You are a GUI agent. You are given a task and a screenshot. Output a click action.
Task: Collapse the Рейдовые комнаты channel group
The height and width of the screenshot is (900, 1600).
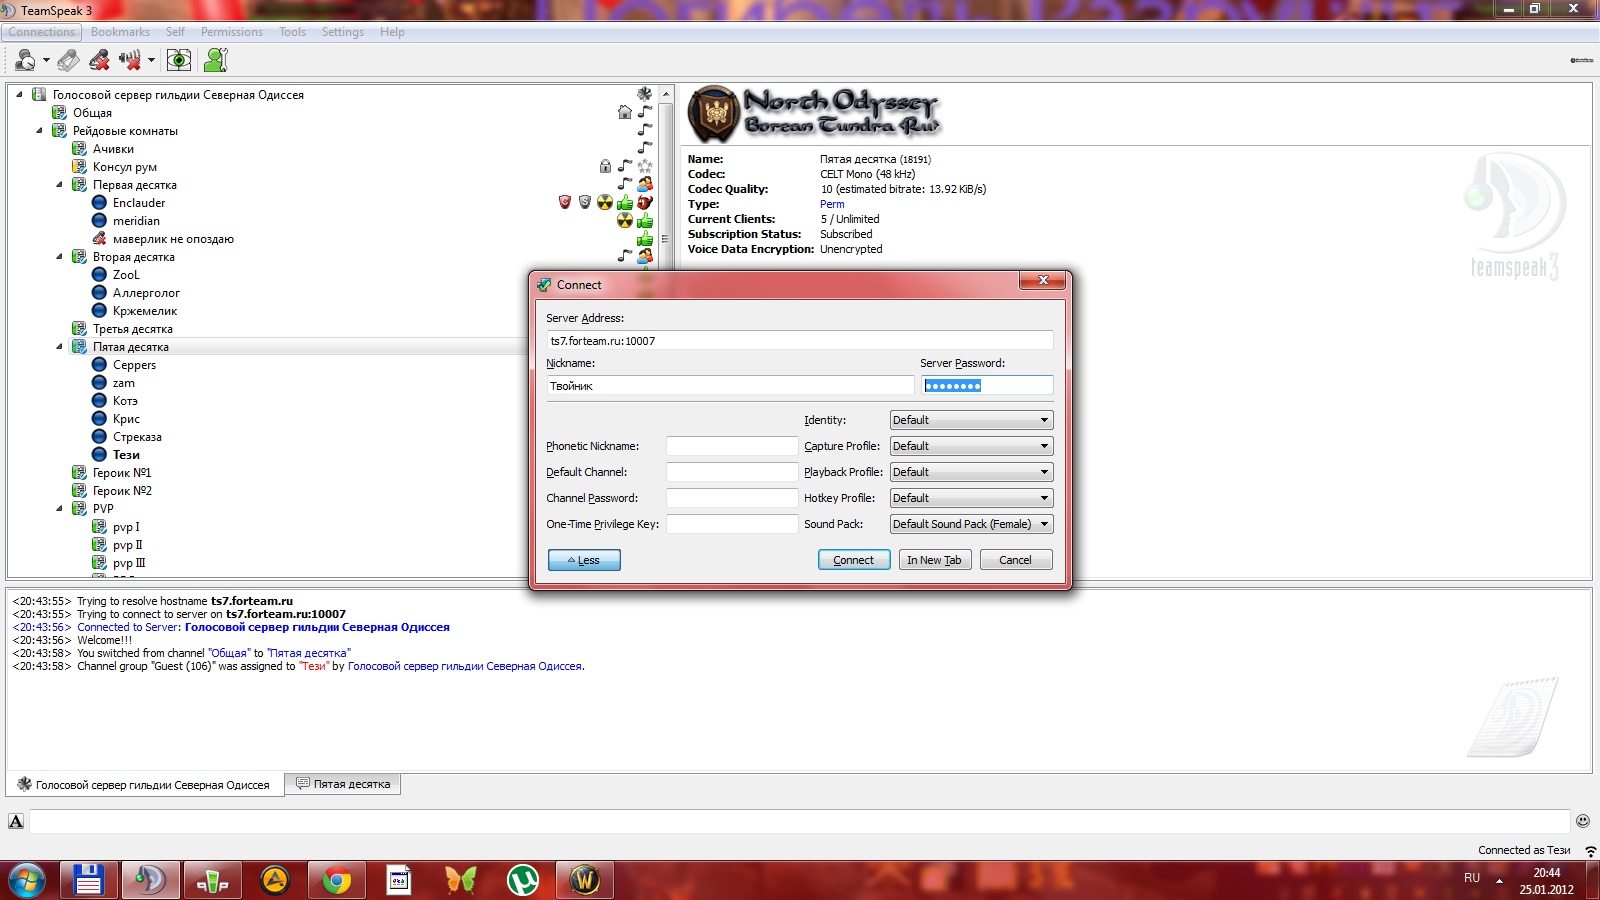click(x=39, y=130)
